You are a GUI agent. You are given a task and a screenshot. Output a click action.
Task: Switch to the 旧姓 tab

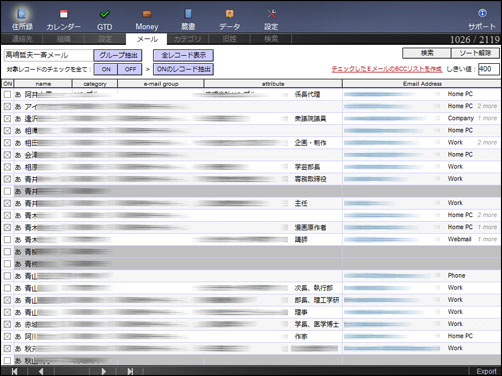point(229,39)
